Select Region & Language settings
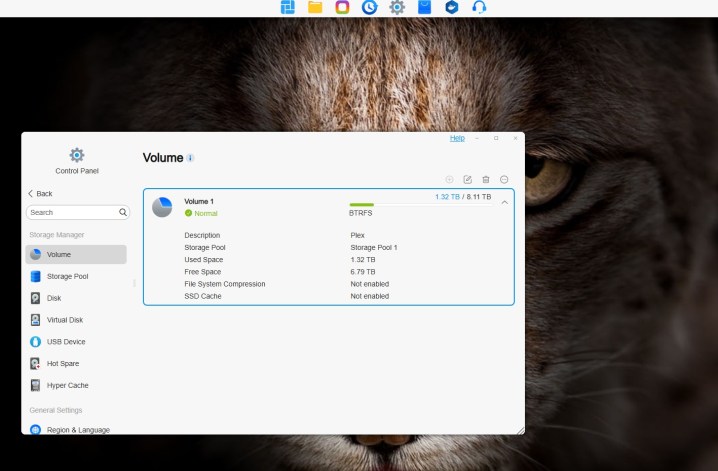This screenshot has width=718, height=471. [x=77, y=429]
